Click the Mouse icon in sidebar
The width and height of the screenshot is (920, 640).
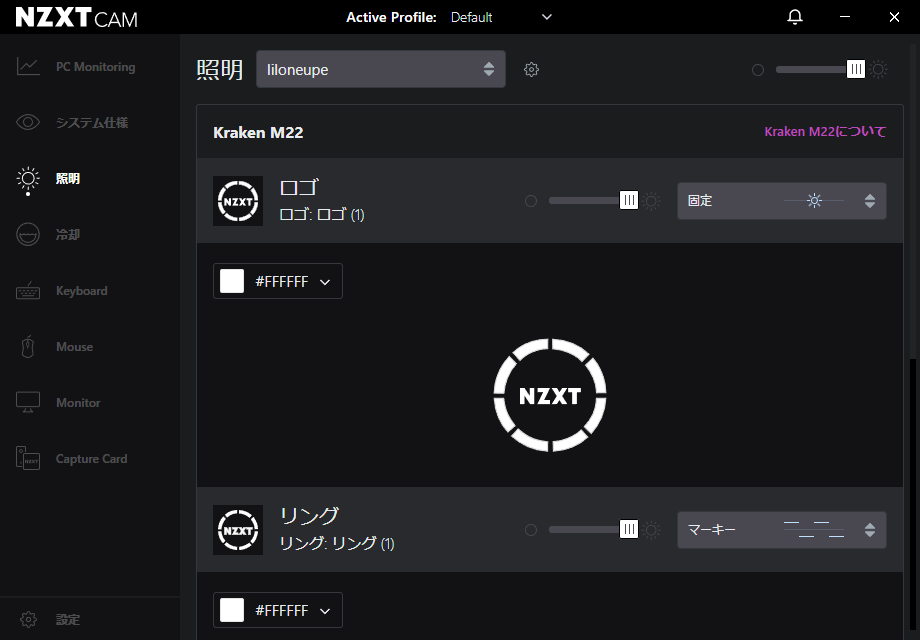pos(28,347)
